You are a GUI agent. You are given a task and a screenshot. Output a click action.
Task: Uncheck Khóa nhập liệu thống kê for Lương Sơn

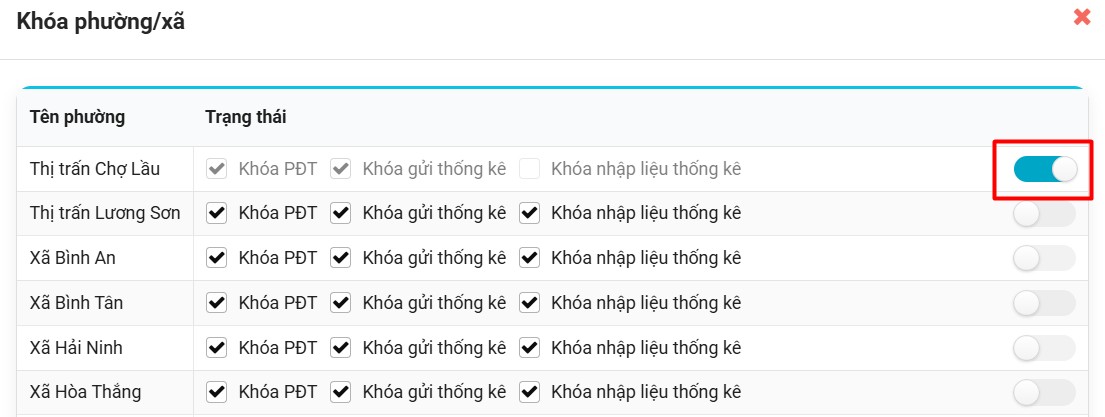click(x=530, y=213)
